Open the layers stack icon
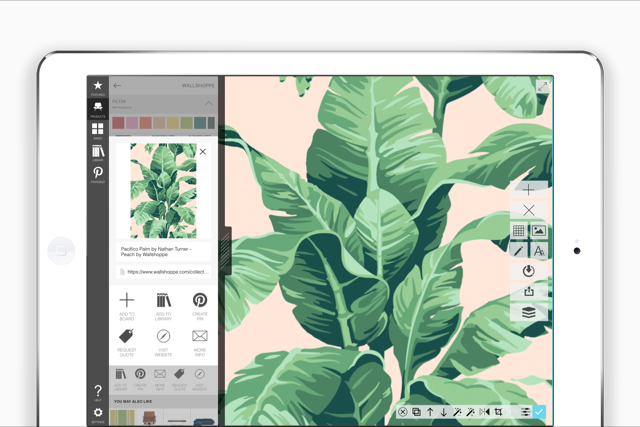The image size is (640, 427). tap(529, 312)
